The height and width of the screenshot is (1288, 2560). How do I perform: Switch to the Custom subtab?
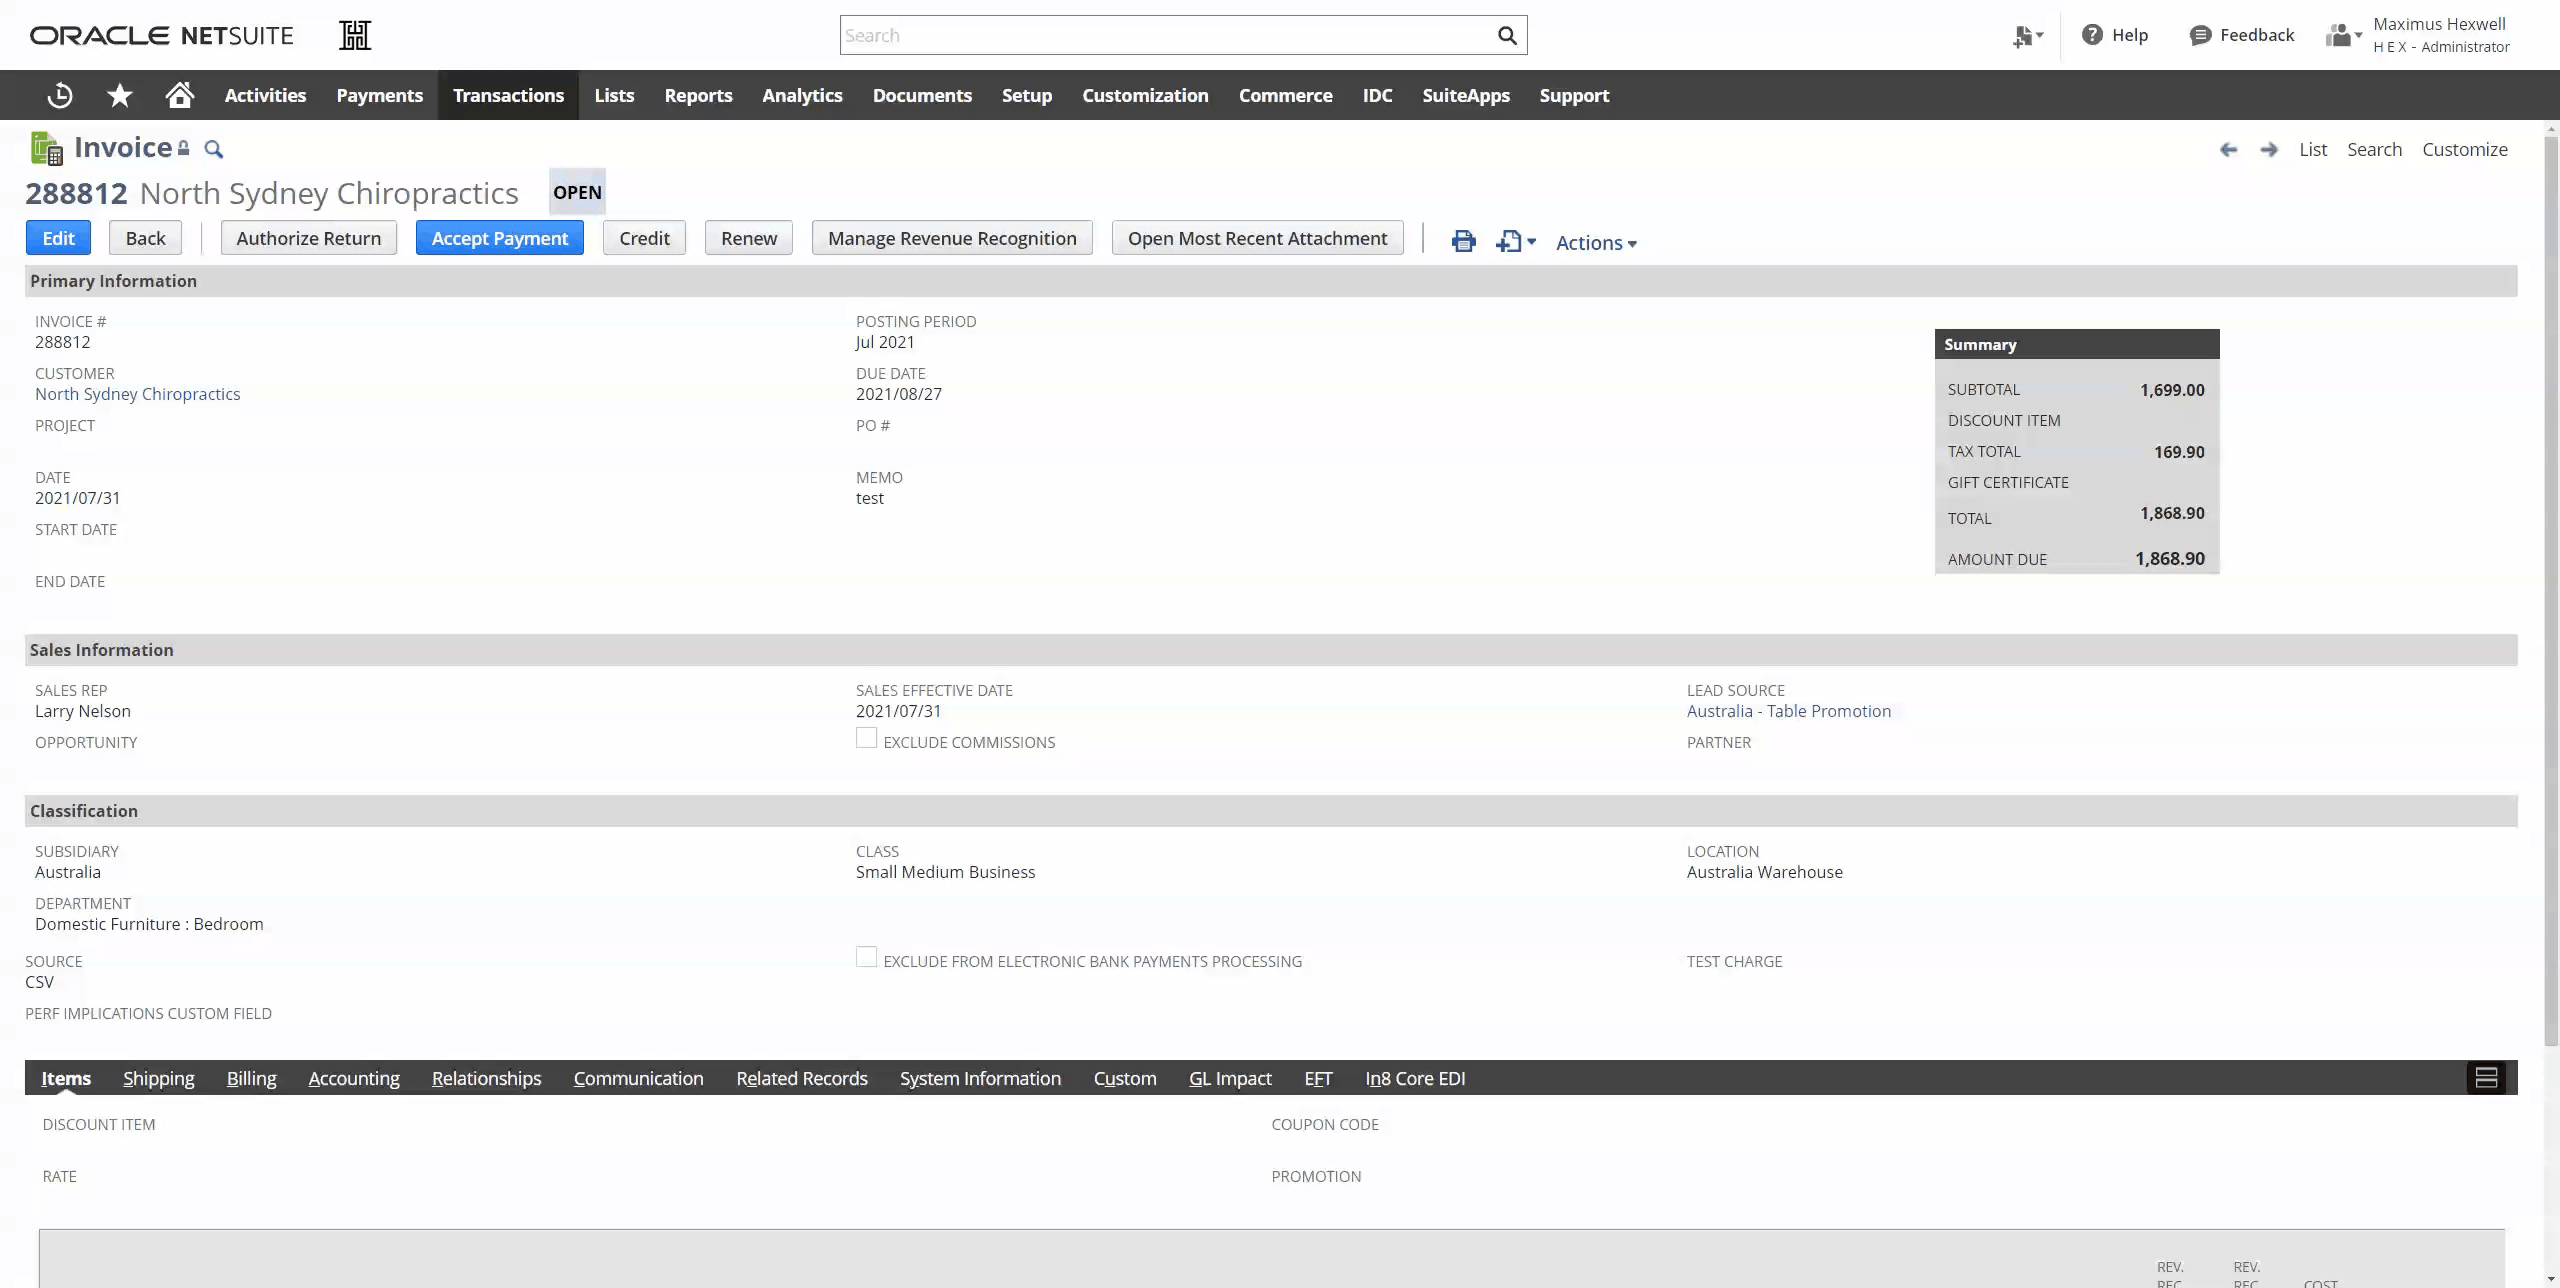[1125, 1078]
